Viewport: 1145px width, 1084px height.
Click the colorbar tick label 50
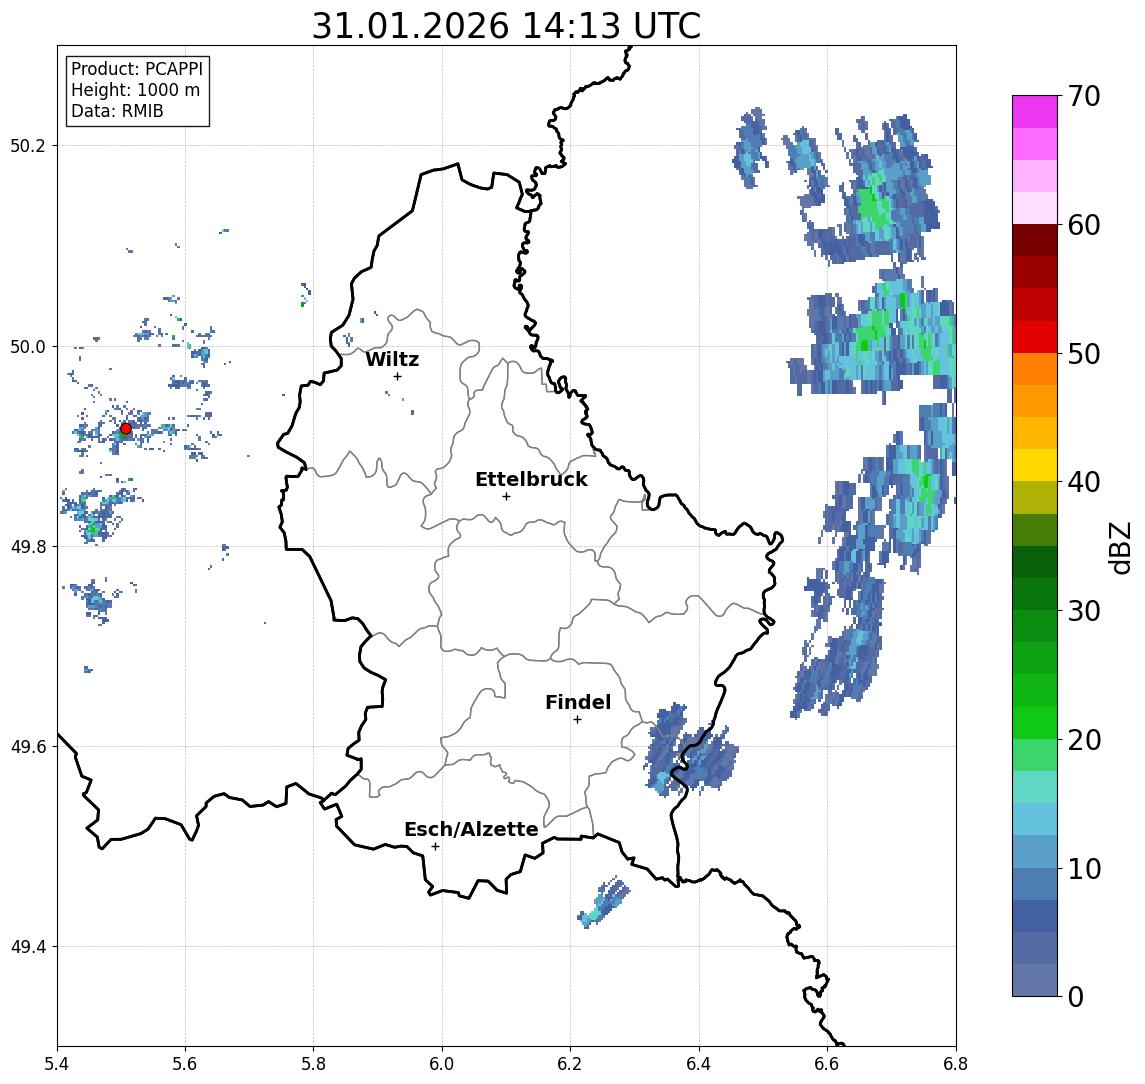1084,354
